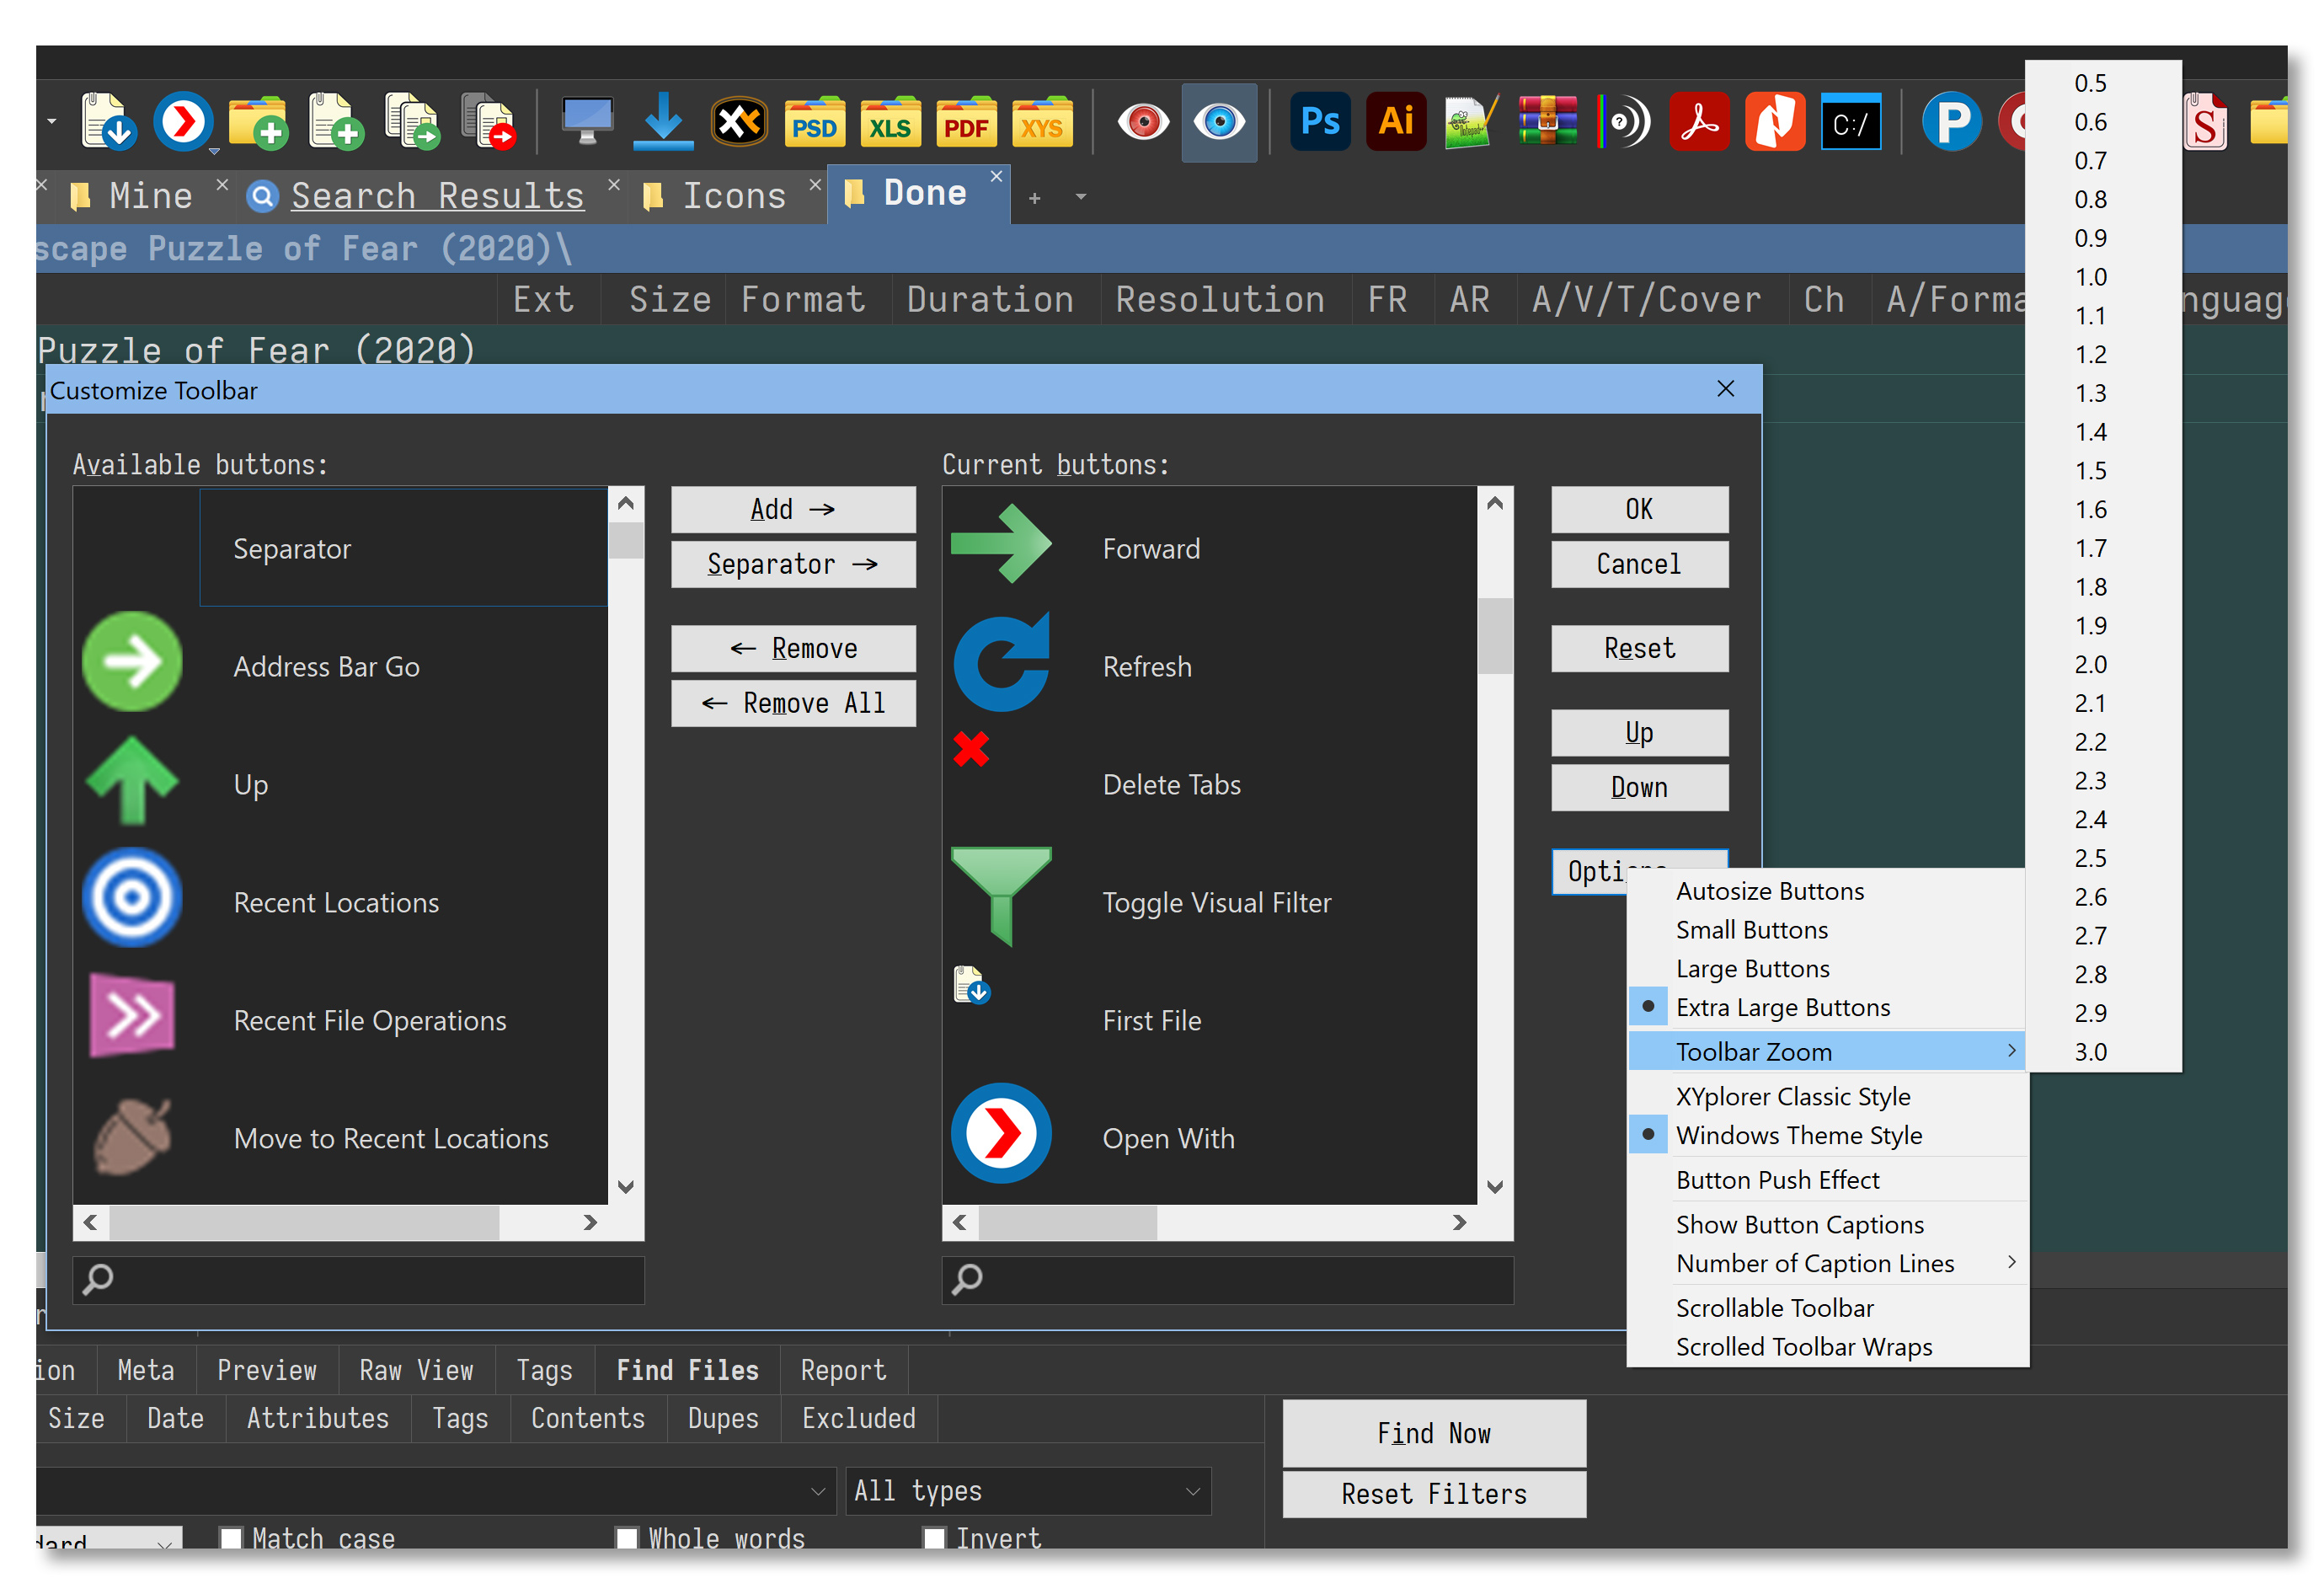Switch to the Icons tab
This screenshot has height=1594, width=2324.
pyautogui.click(x=733, y=196)
